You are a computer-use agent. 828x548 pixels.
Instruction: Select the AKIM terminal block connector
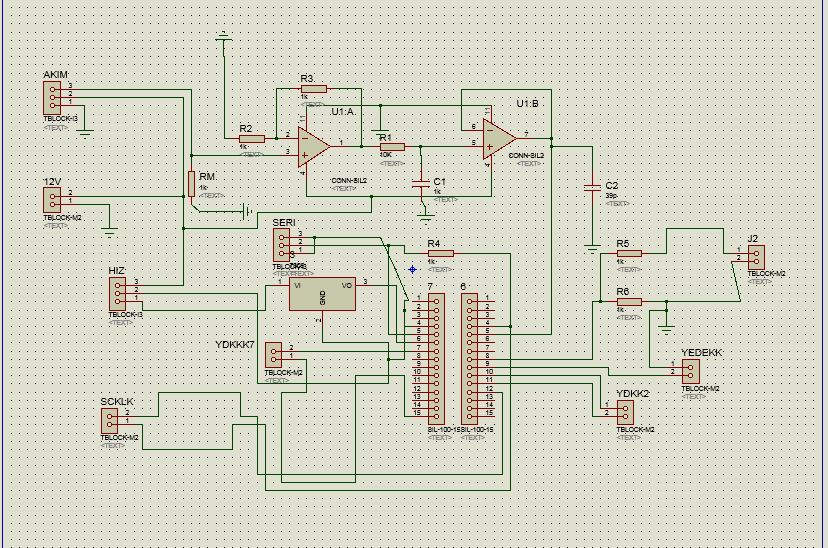pos(52,97)
